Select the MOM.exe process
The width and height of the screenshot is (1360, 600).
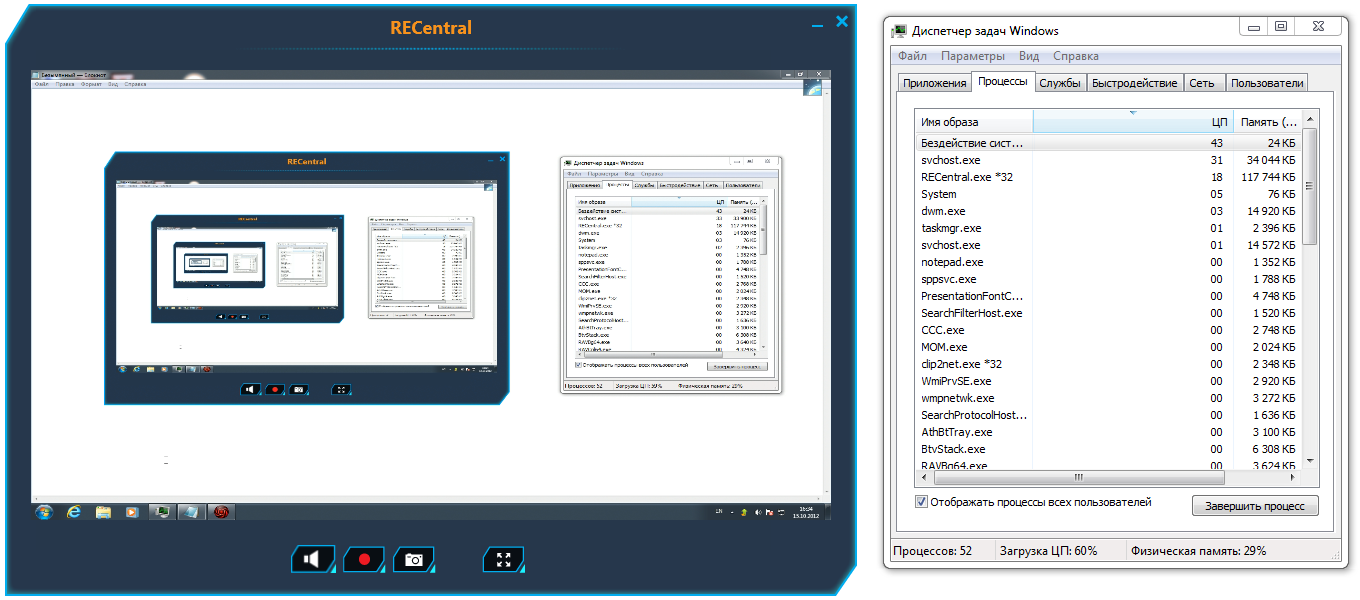coord(1109,347)
